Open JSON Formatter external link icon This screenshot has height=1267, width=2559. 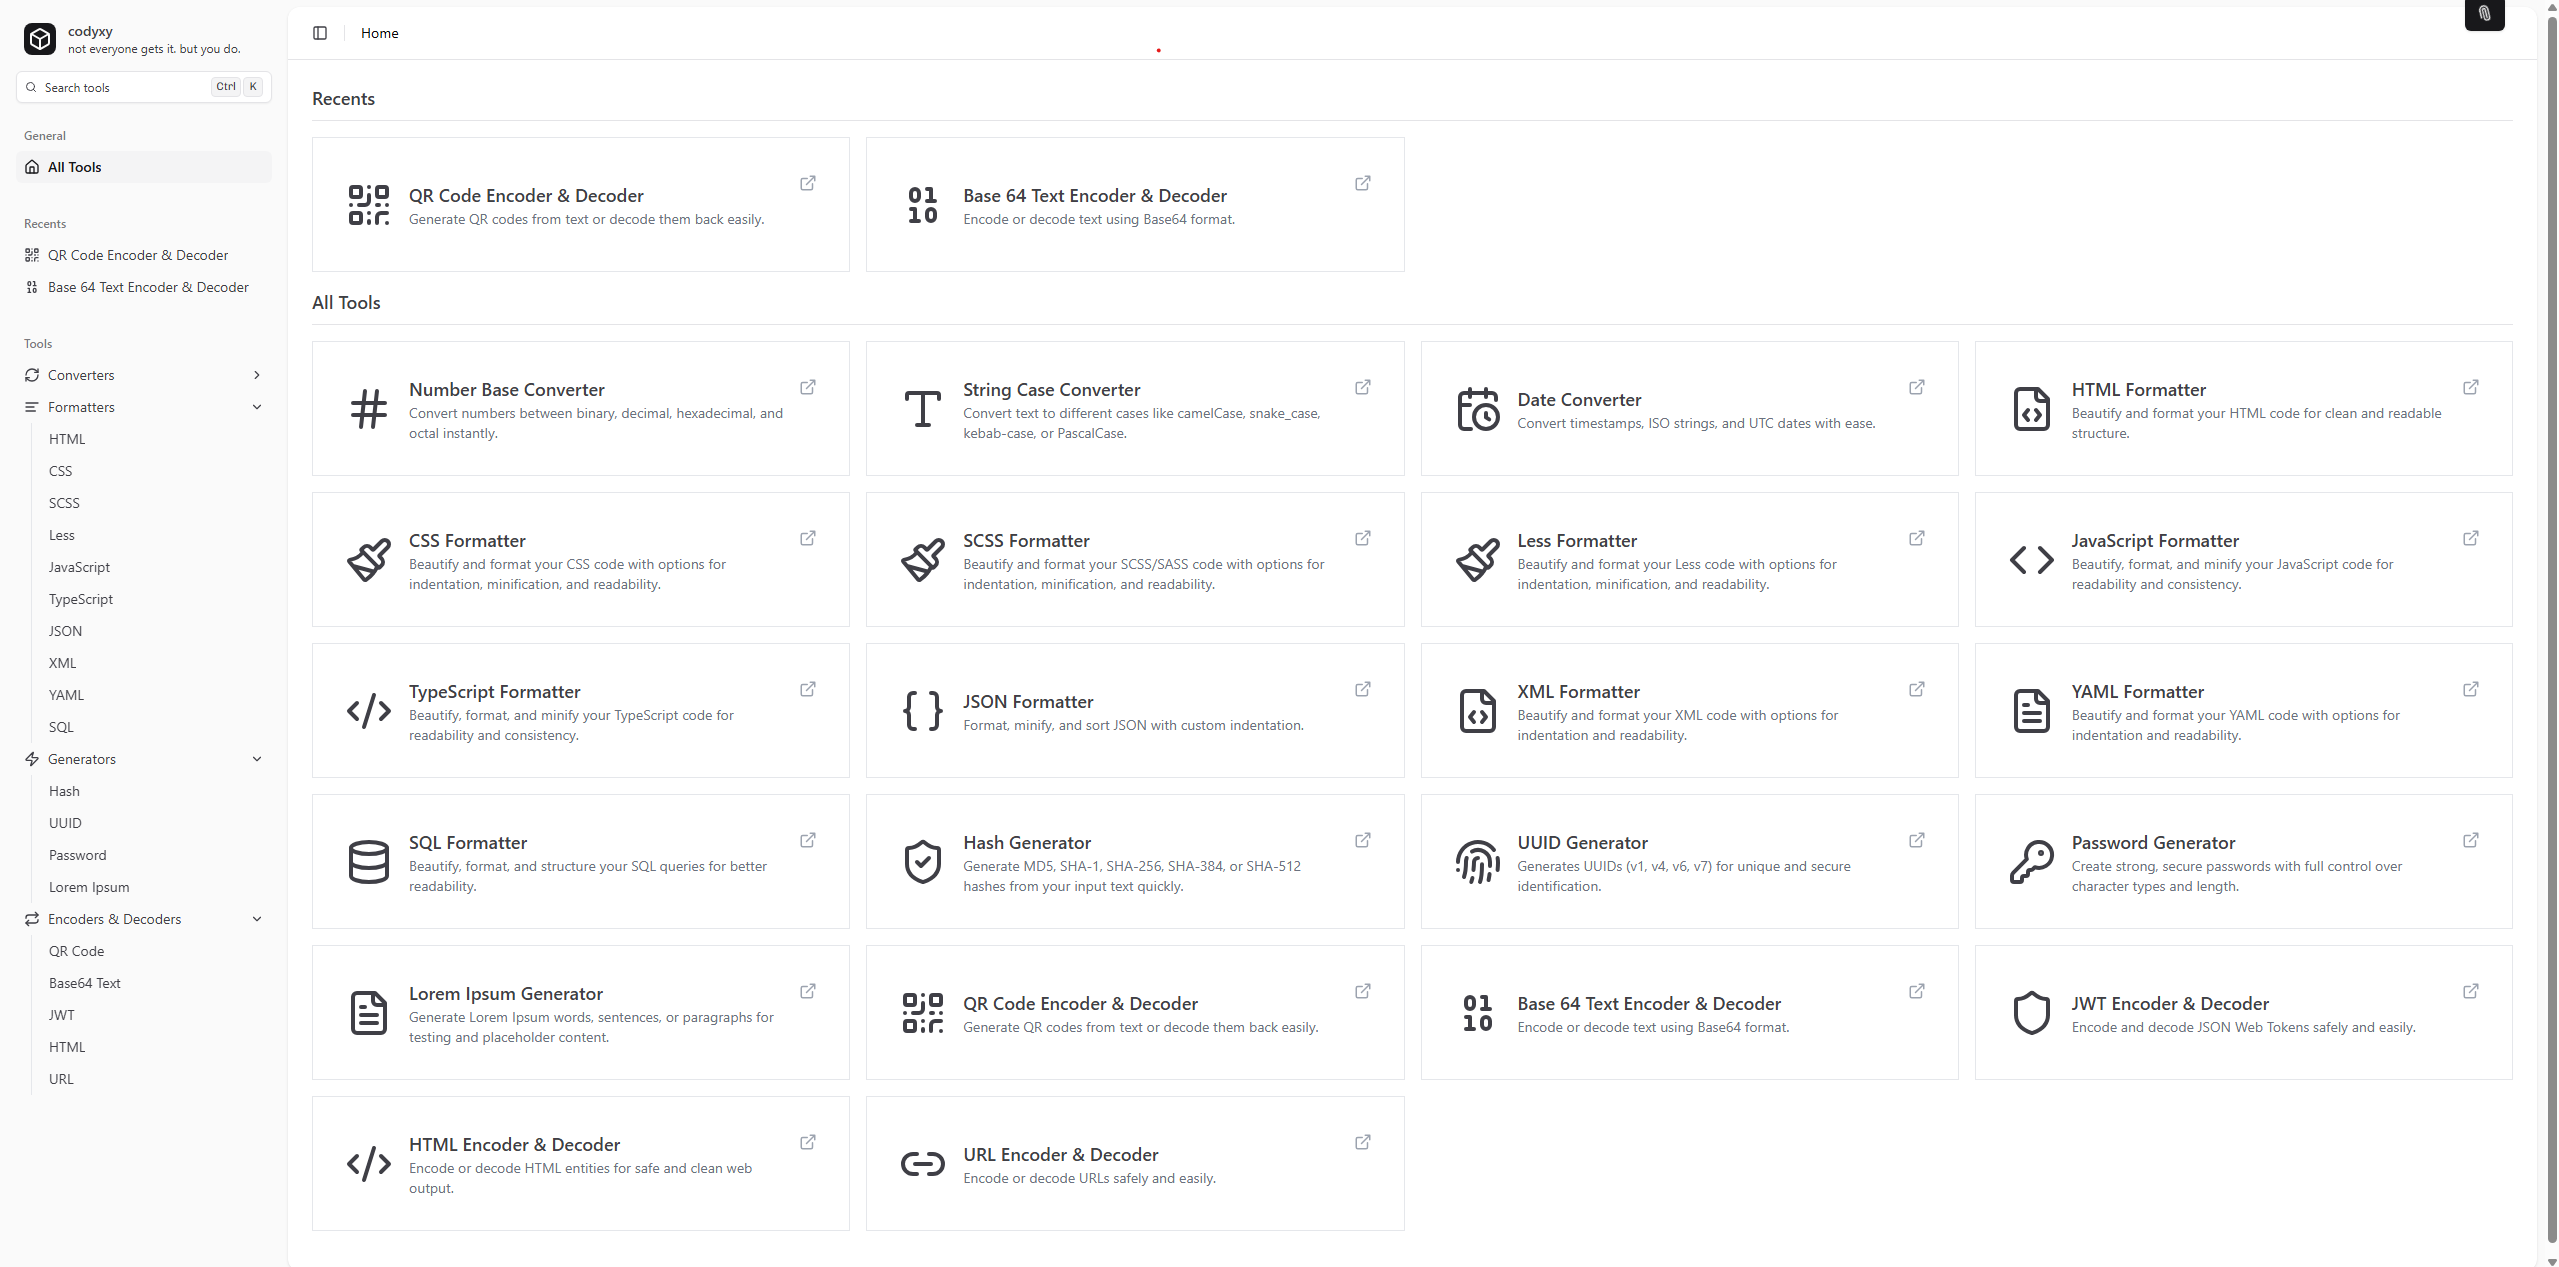point(1362,689)
